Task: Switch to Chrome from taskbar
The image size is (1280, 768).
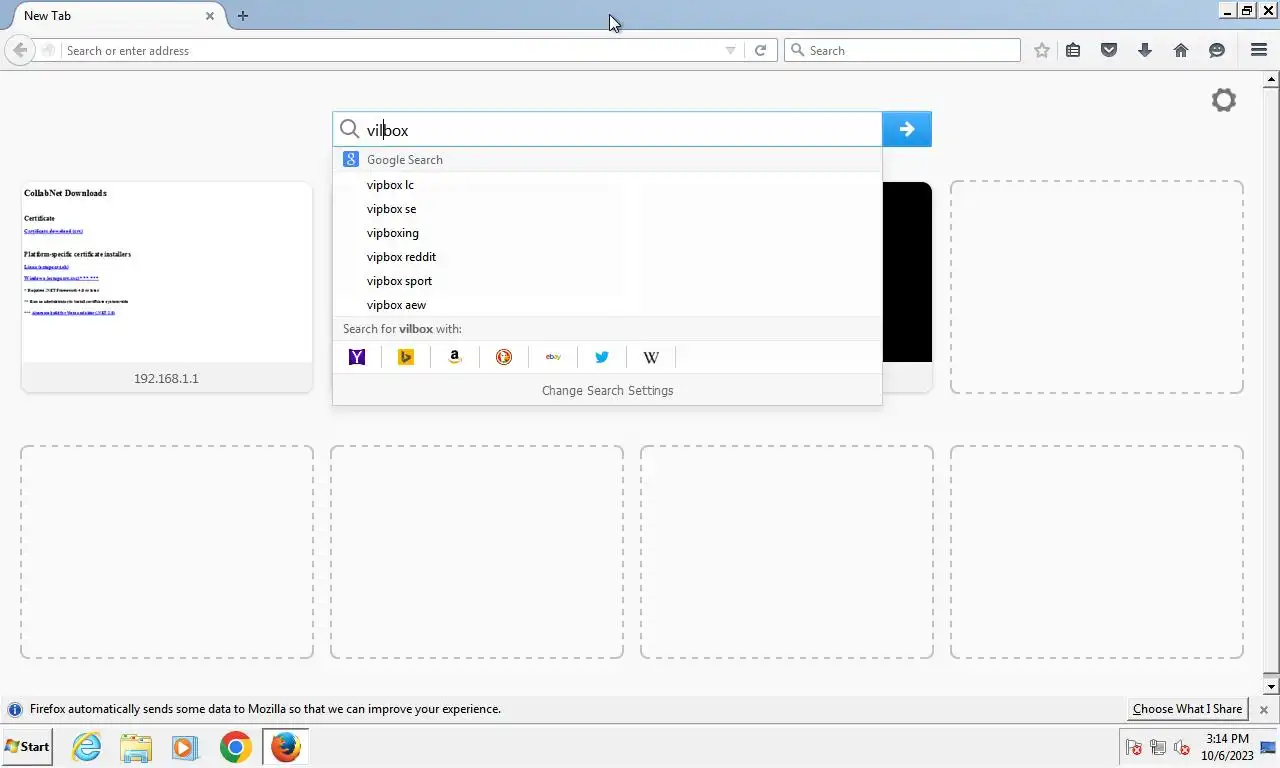Action: coord(235,747)
